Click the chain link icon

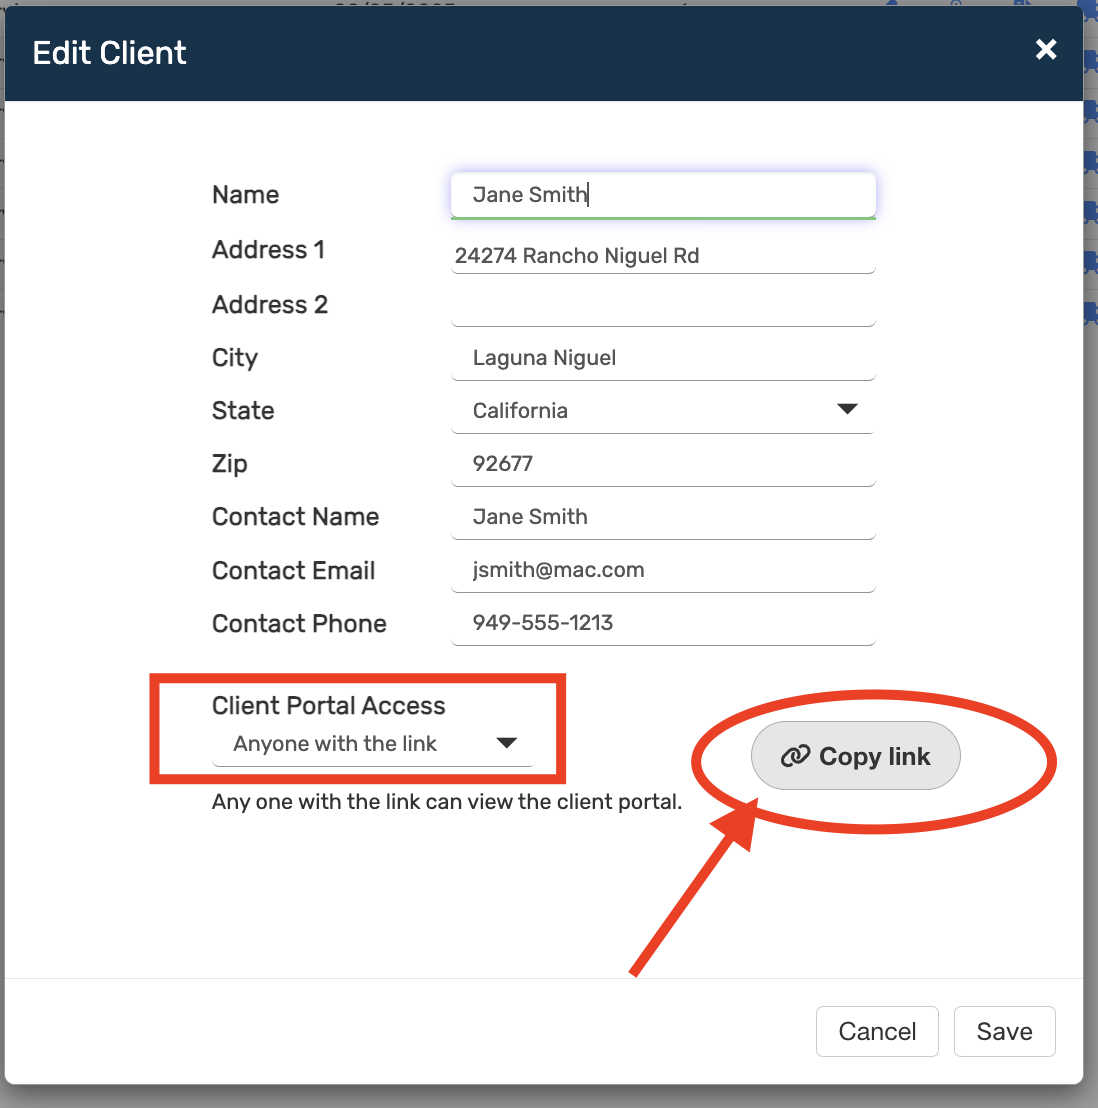(795, 757)
